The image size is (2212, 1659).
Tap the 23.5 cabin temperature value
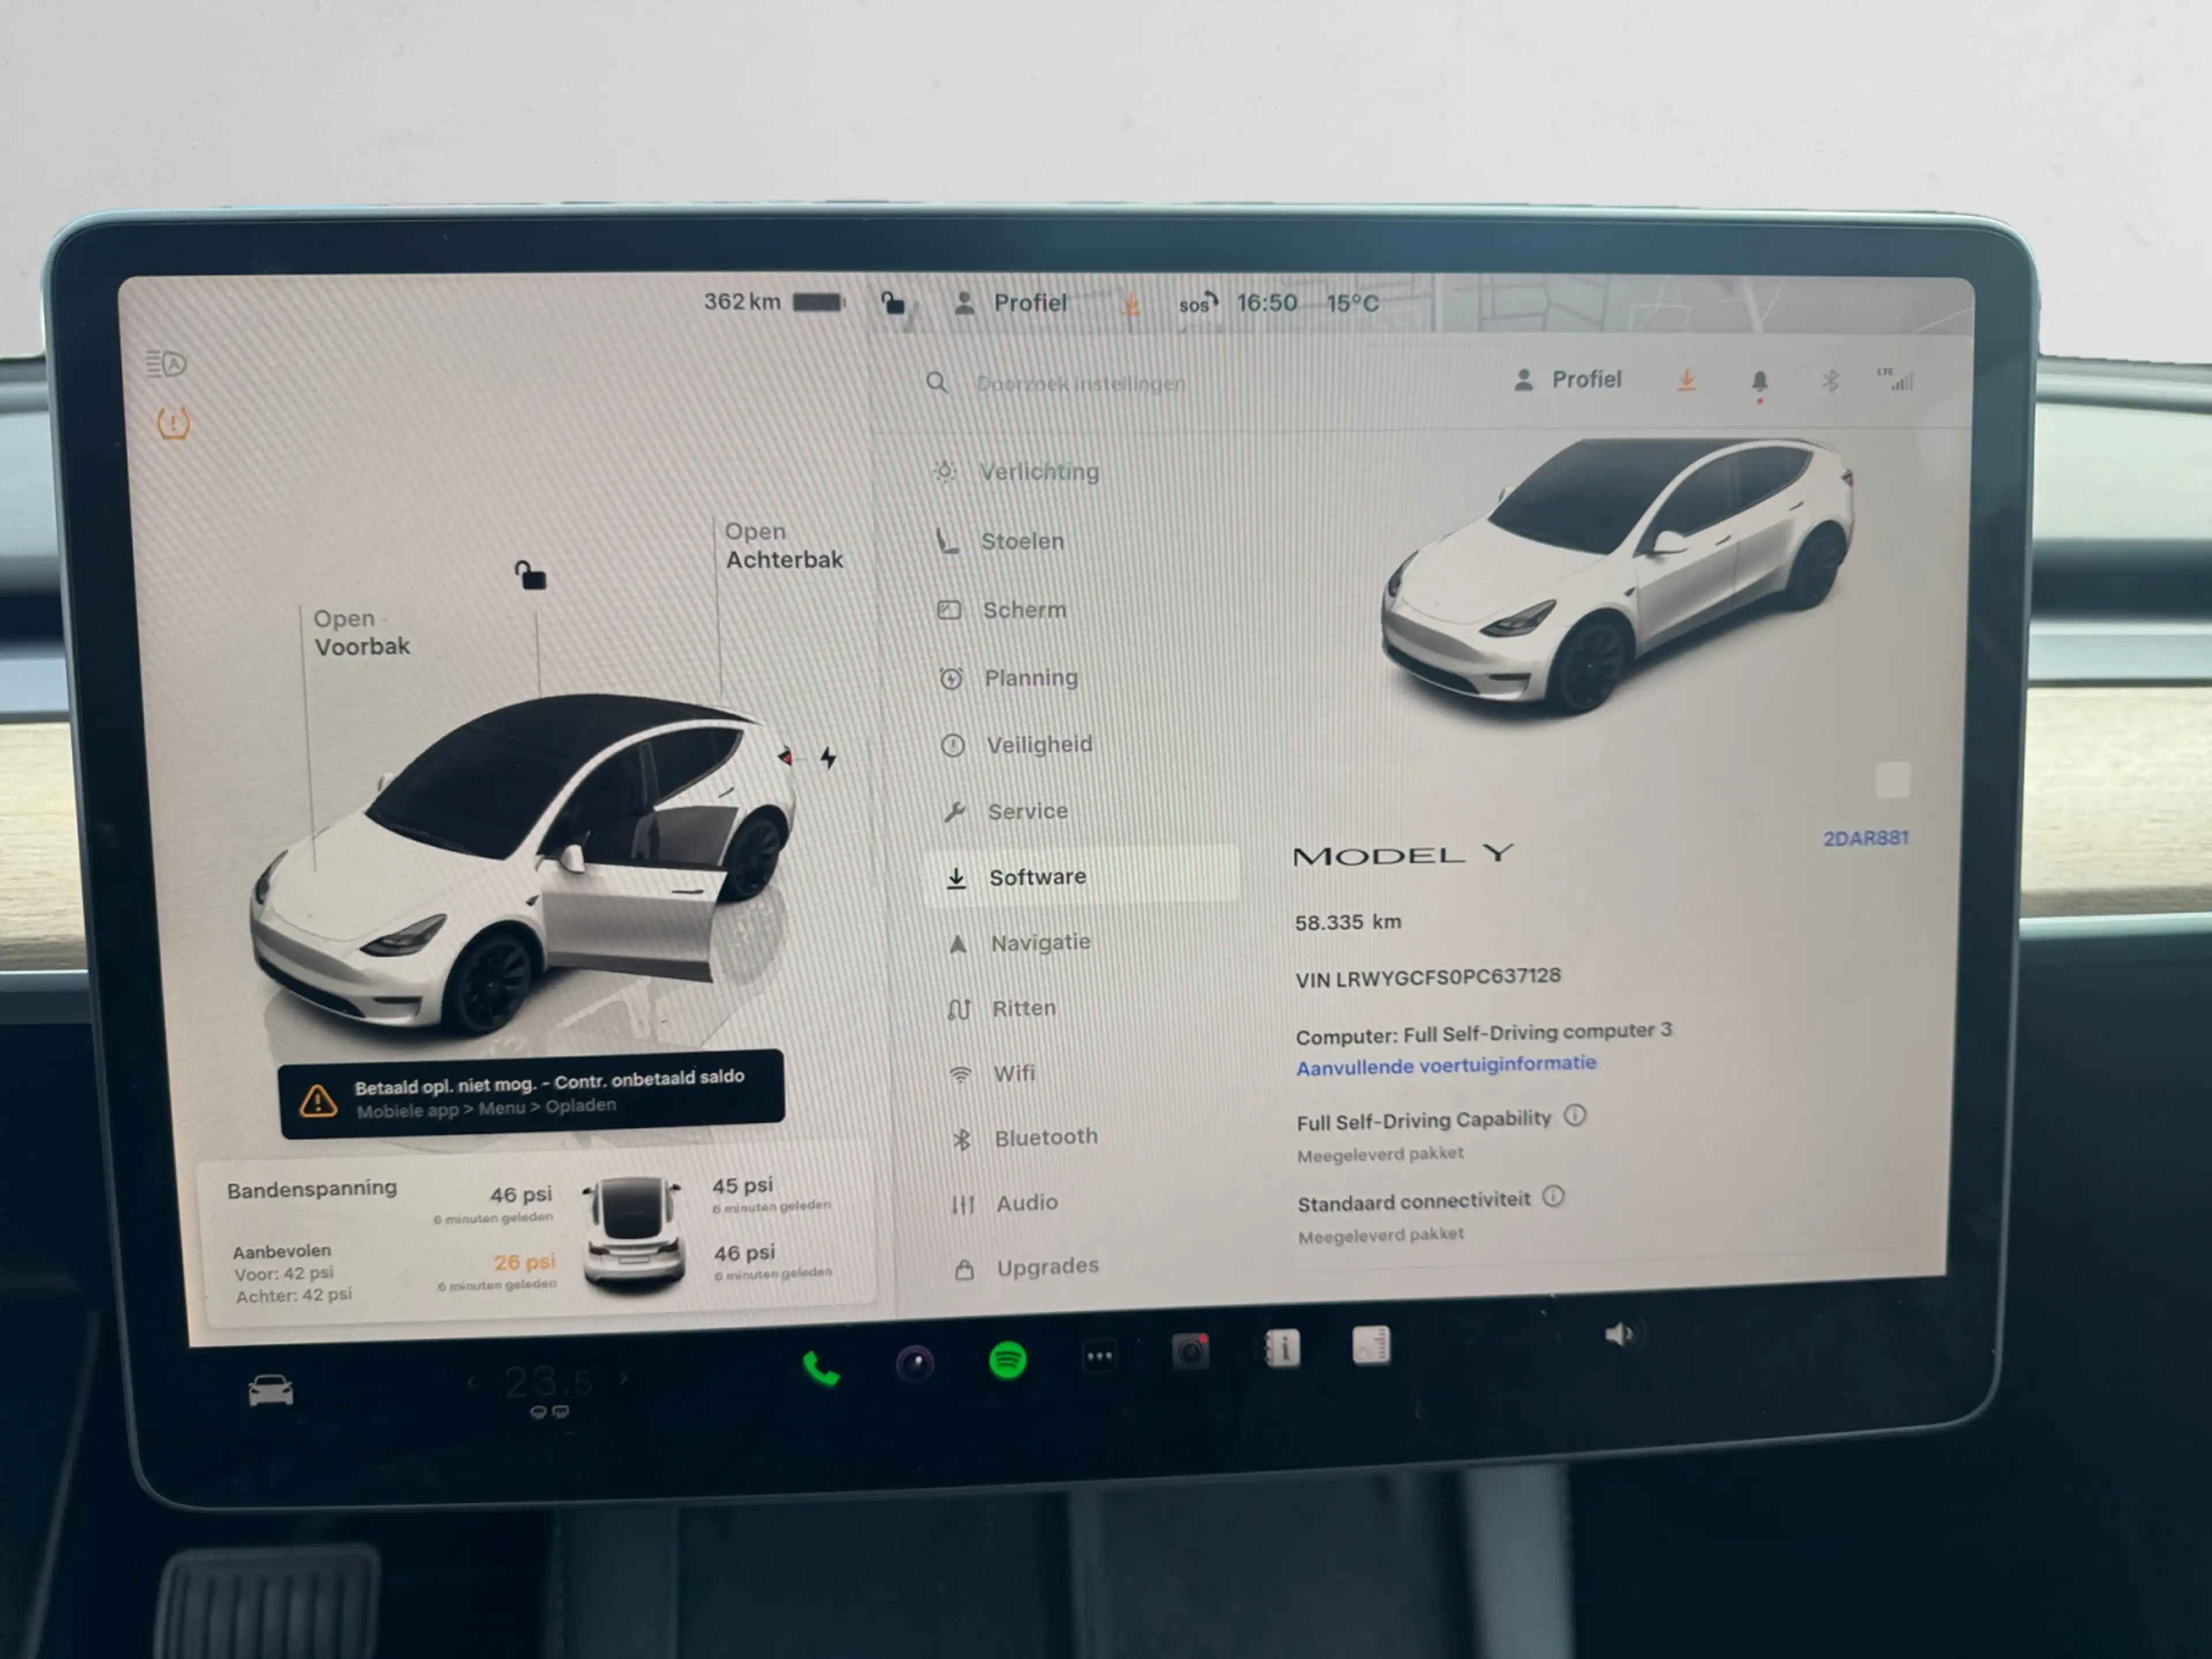(x=548, y=1381)
